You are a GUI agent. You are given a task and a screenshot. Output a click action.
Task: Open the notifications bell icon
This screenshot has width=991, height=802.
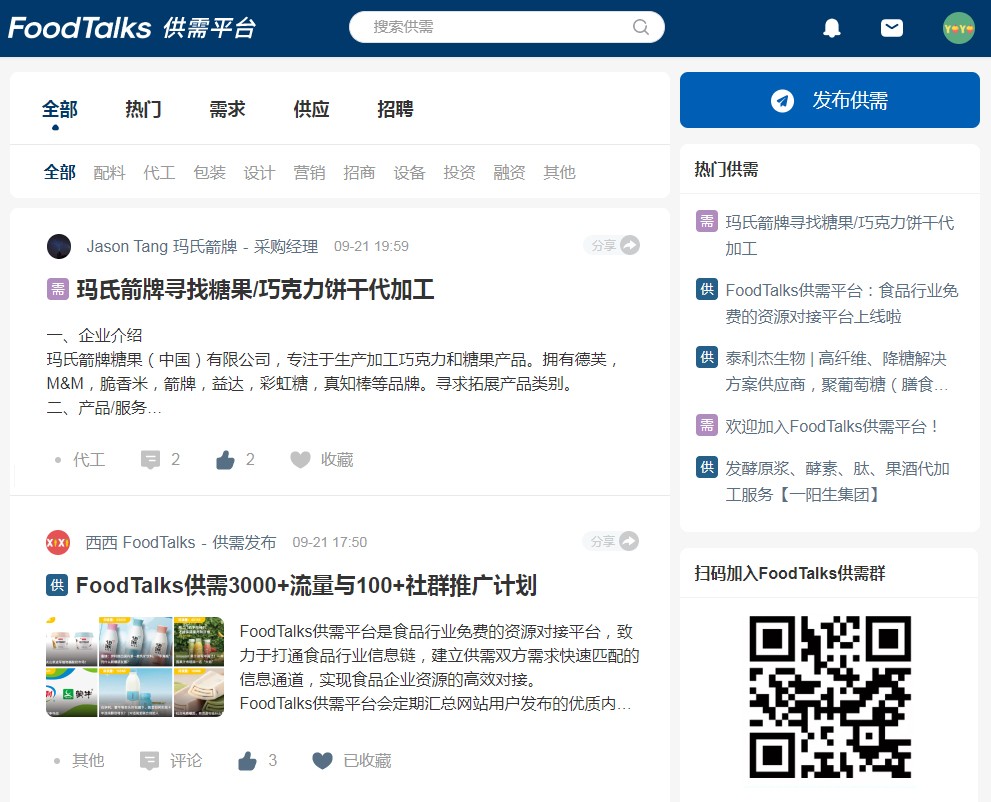click(831, 27)
